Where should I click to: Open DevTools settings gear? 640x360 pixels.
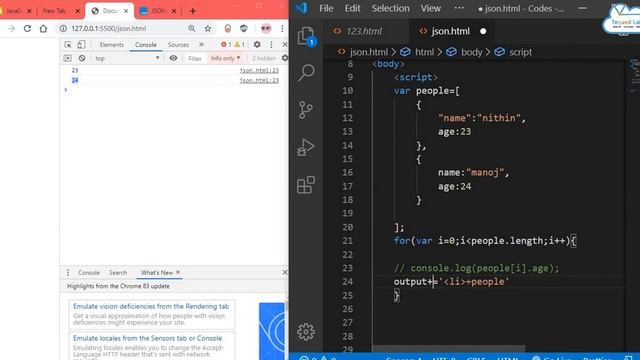[x=257, y=44]
